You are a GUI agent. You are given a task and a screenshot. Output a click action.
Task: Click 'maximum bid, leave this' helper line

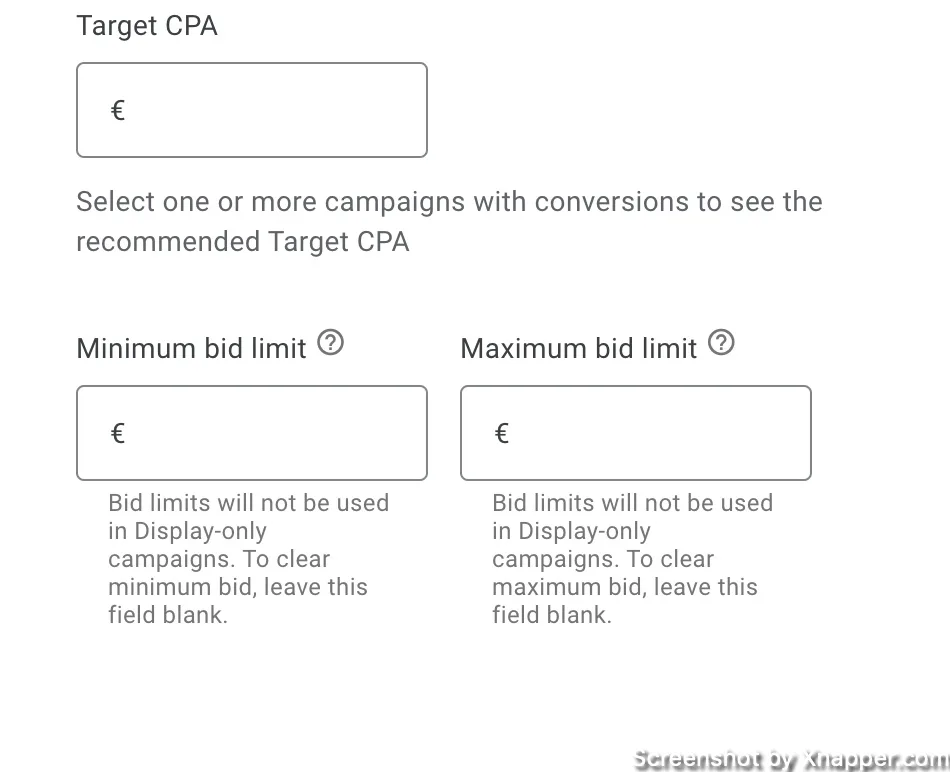625,587
